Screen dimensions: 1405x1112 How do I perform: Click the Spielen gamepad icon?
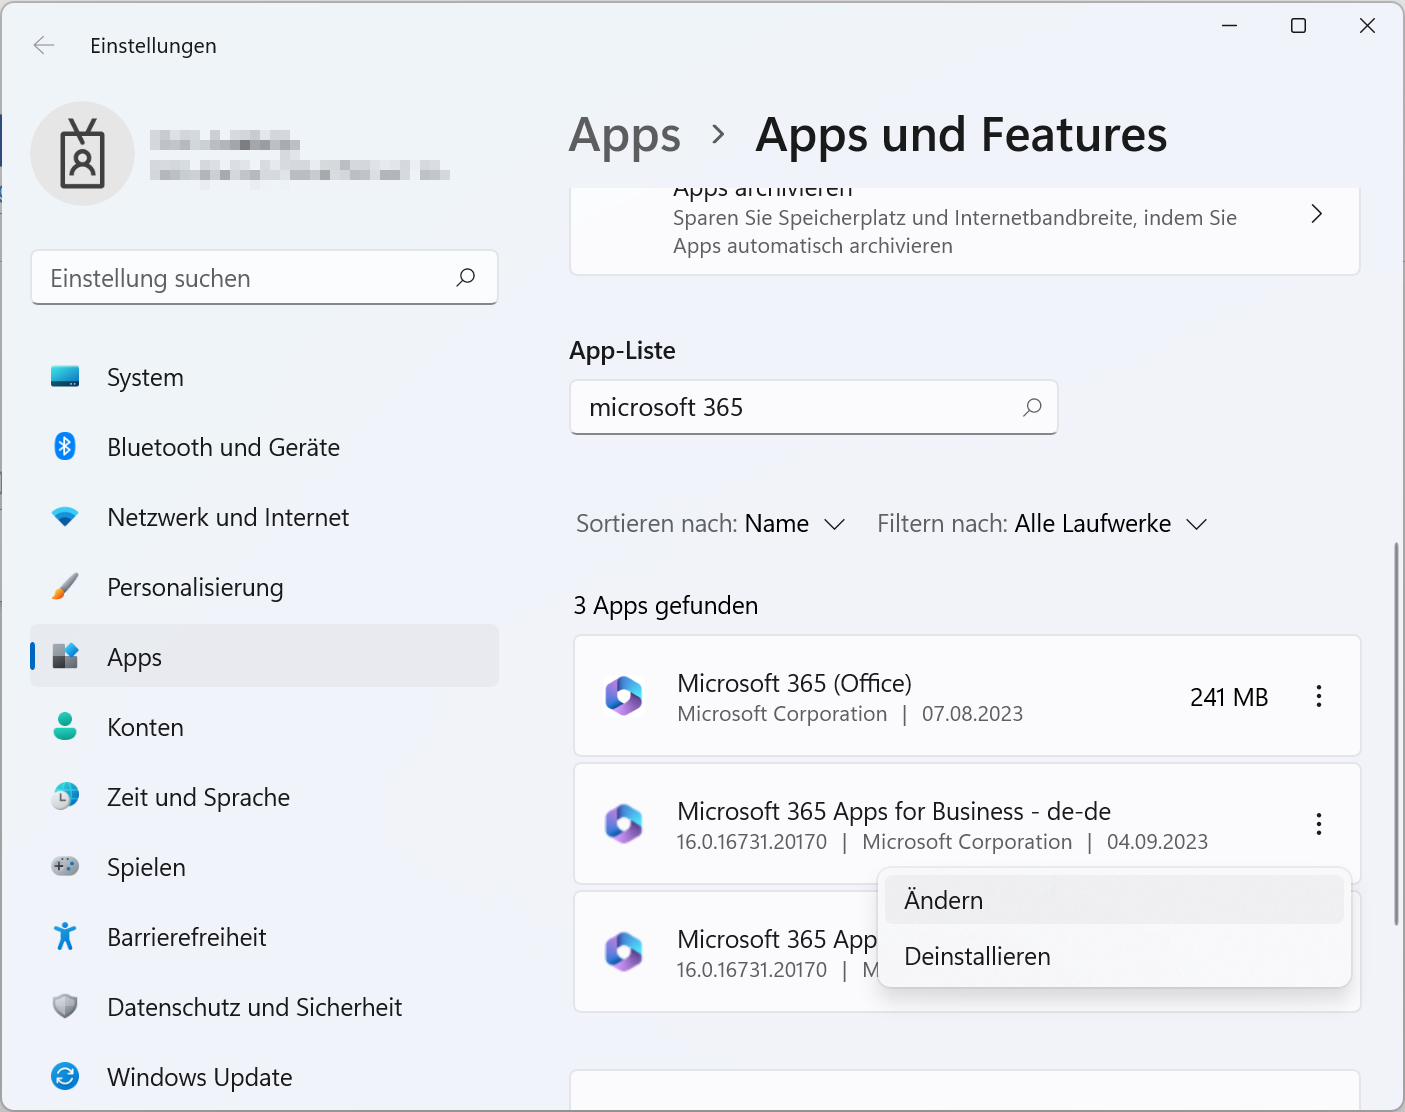(65, 866)
